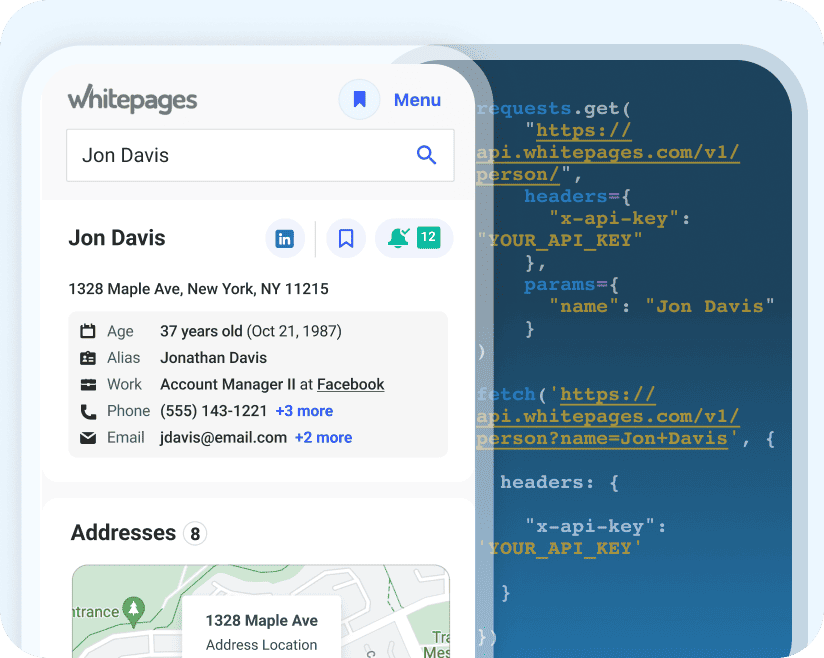Focus the Jon Davis search field
The width and height of the screenshot is (824, 658).
click(260, 156)
